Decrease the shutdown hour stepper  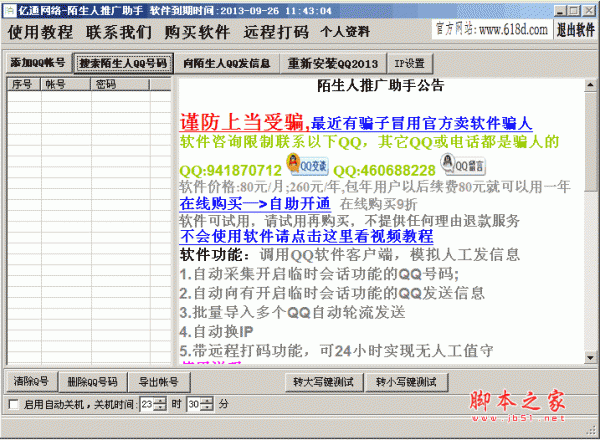(160, 407)
